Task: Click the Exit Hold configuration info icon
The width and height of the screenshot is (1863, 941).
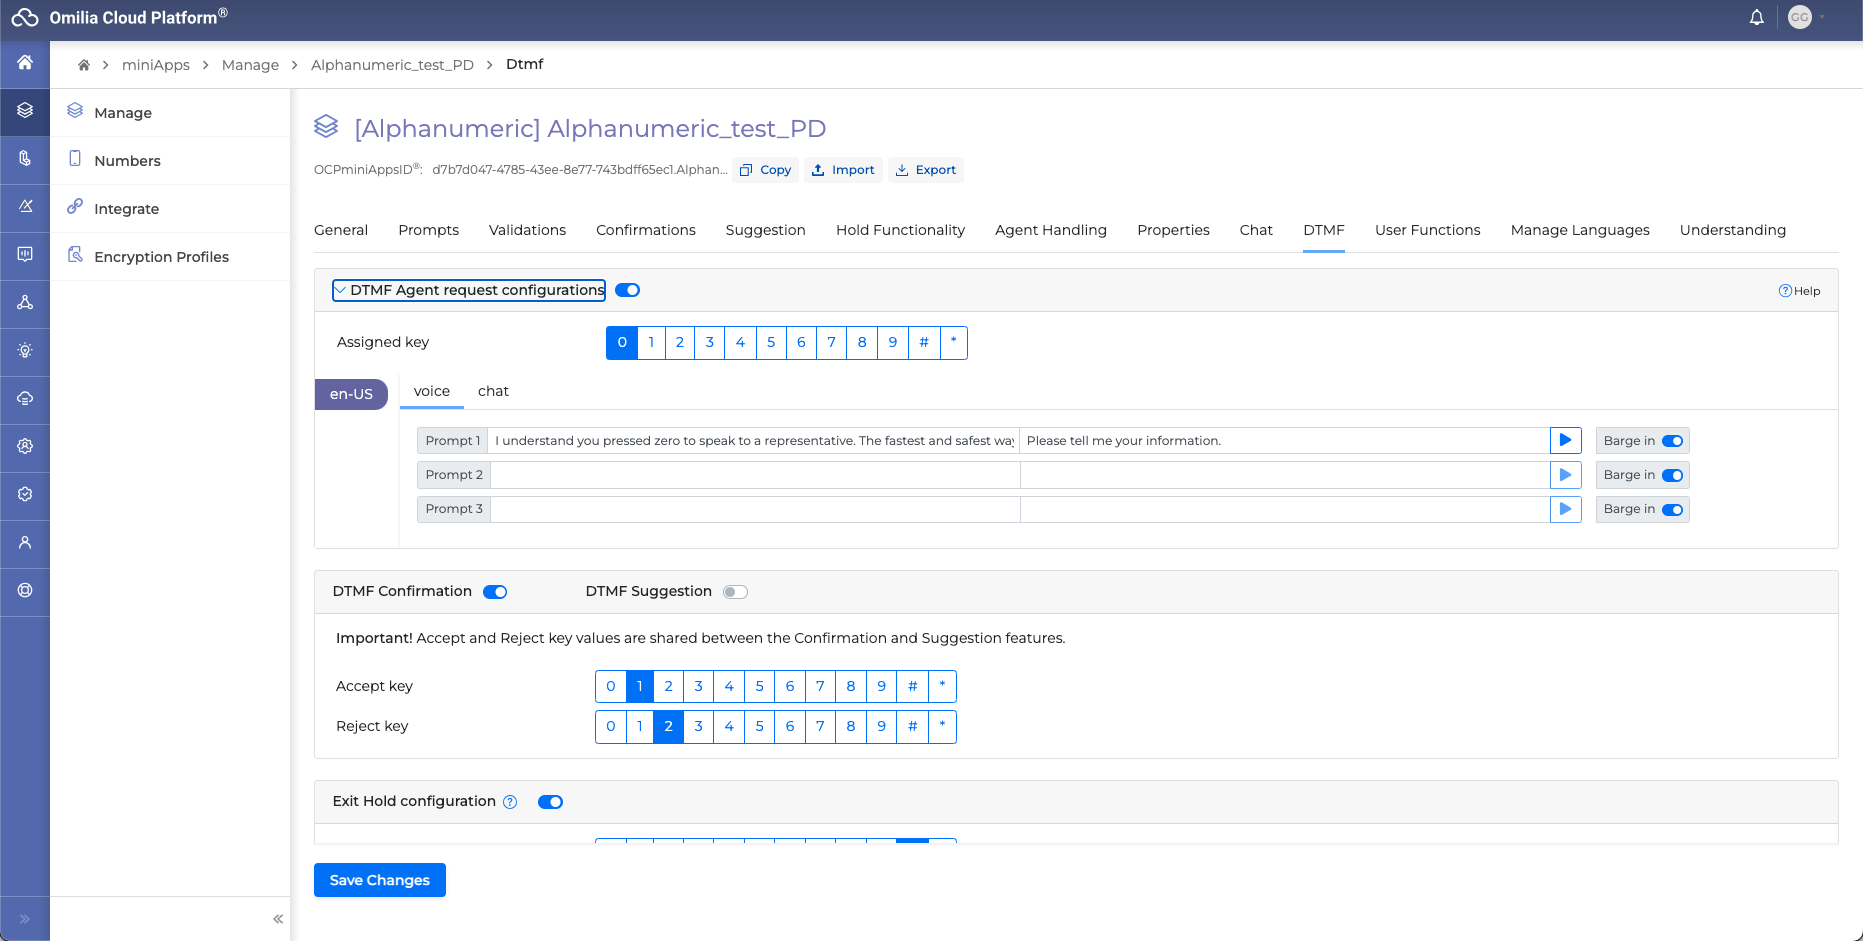Action: coord(510,802)
